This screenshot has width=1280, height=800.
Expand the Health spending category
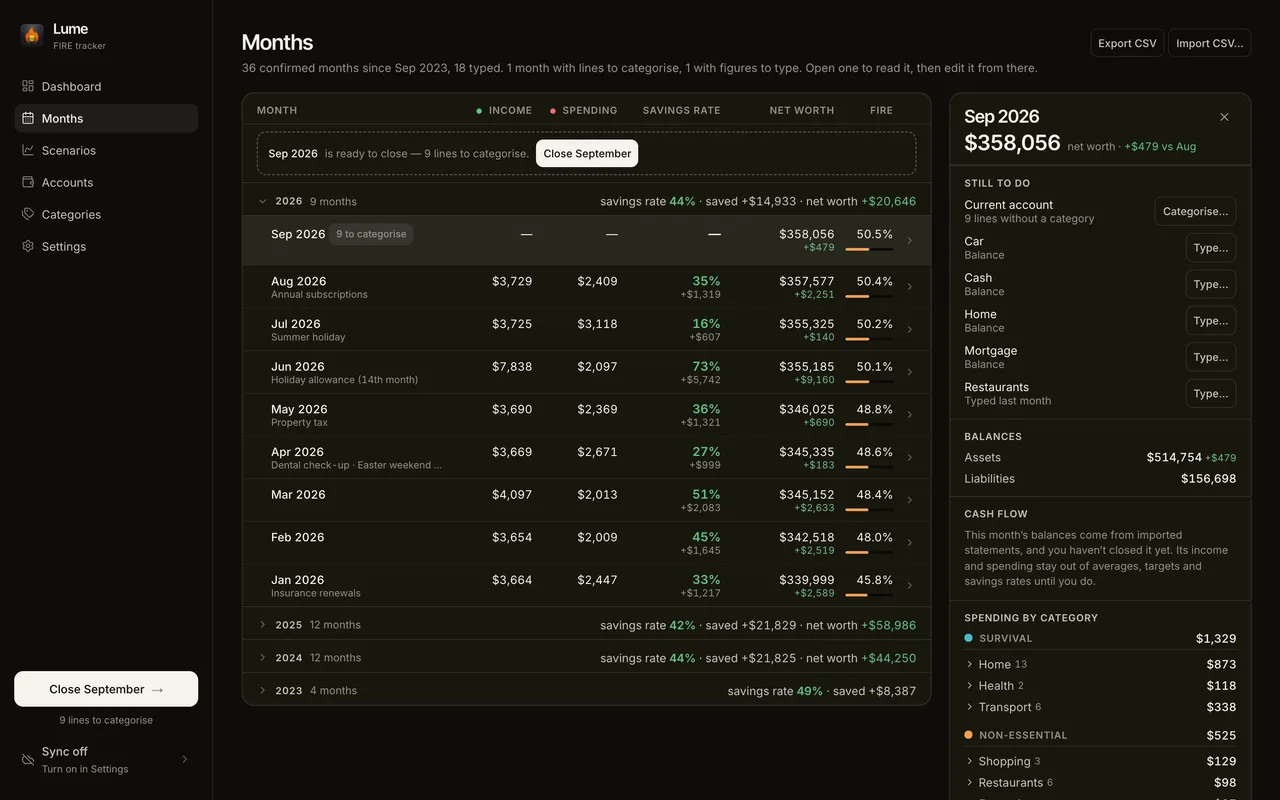pyautogui.click(x=1100, y=686)
